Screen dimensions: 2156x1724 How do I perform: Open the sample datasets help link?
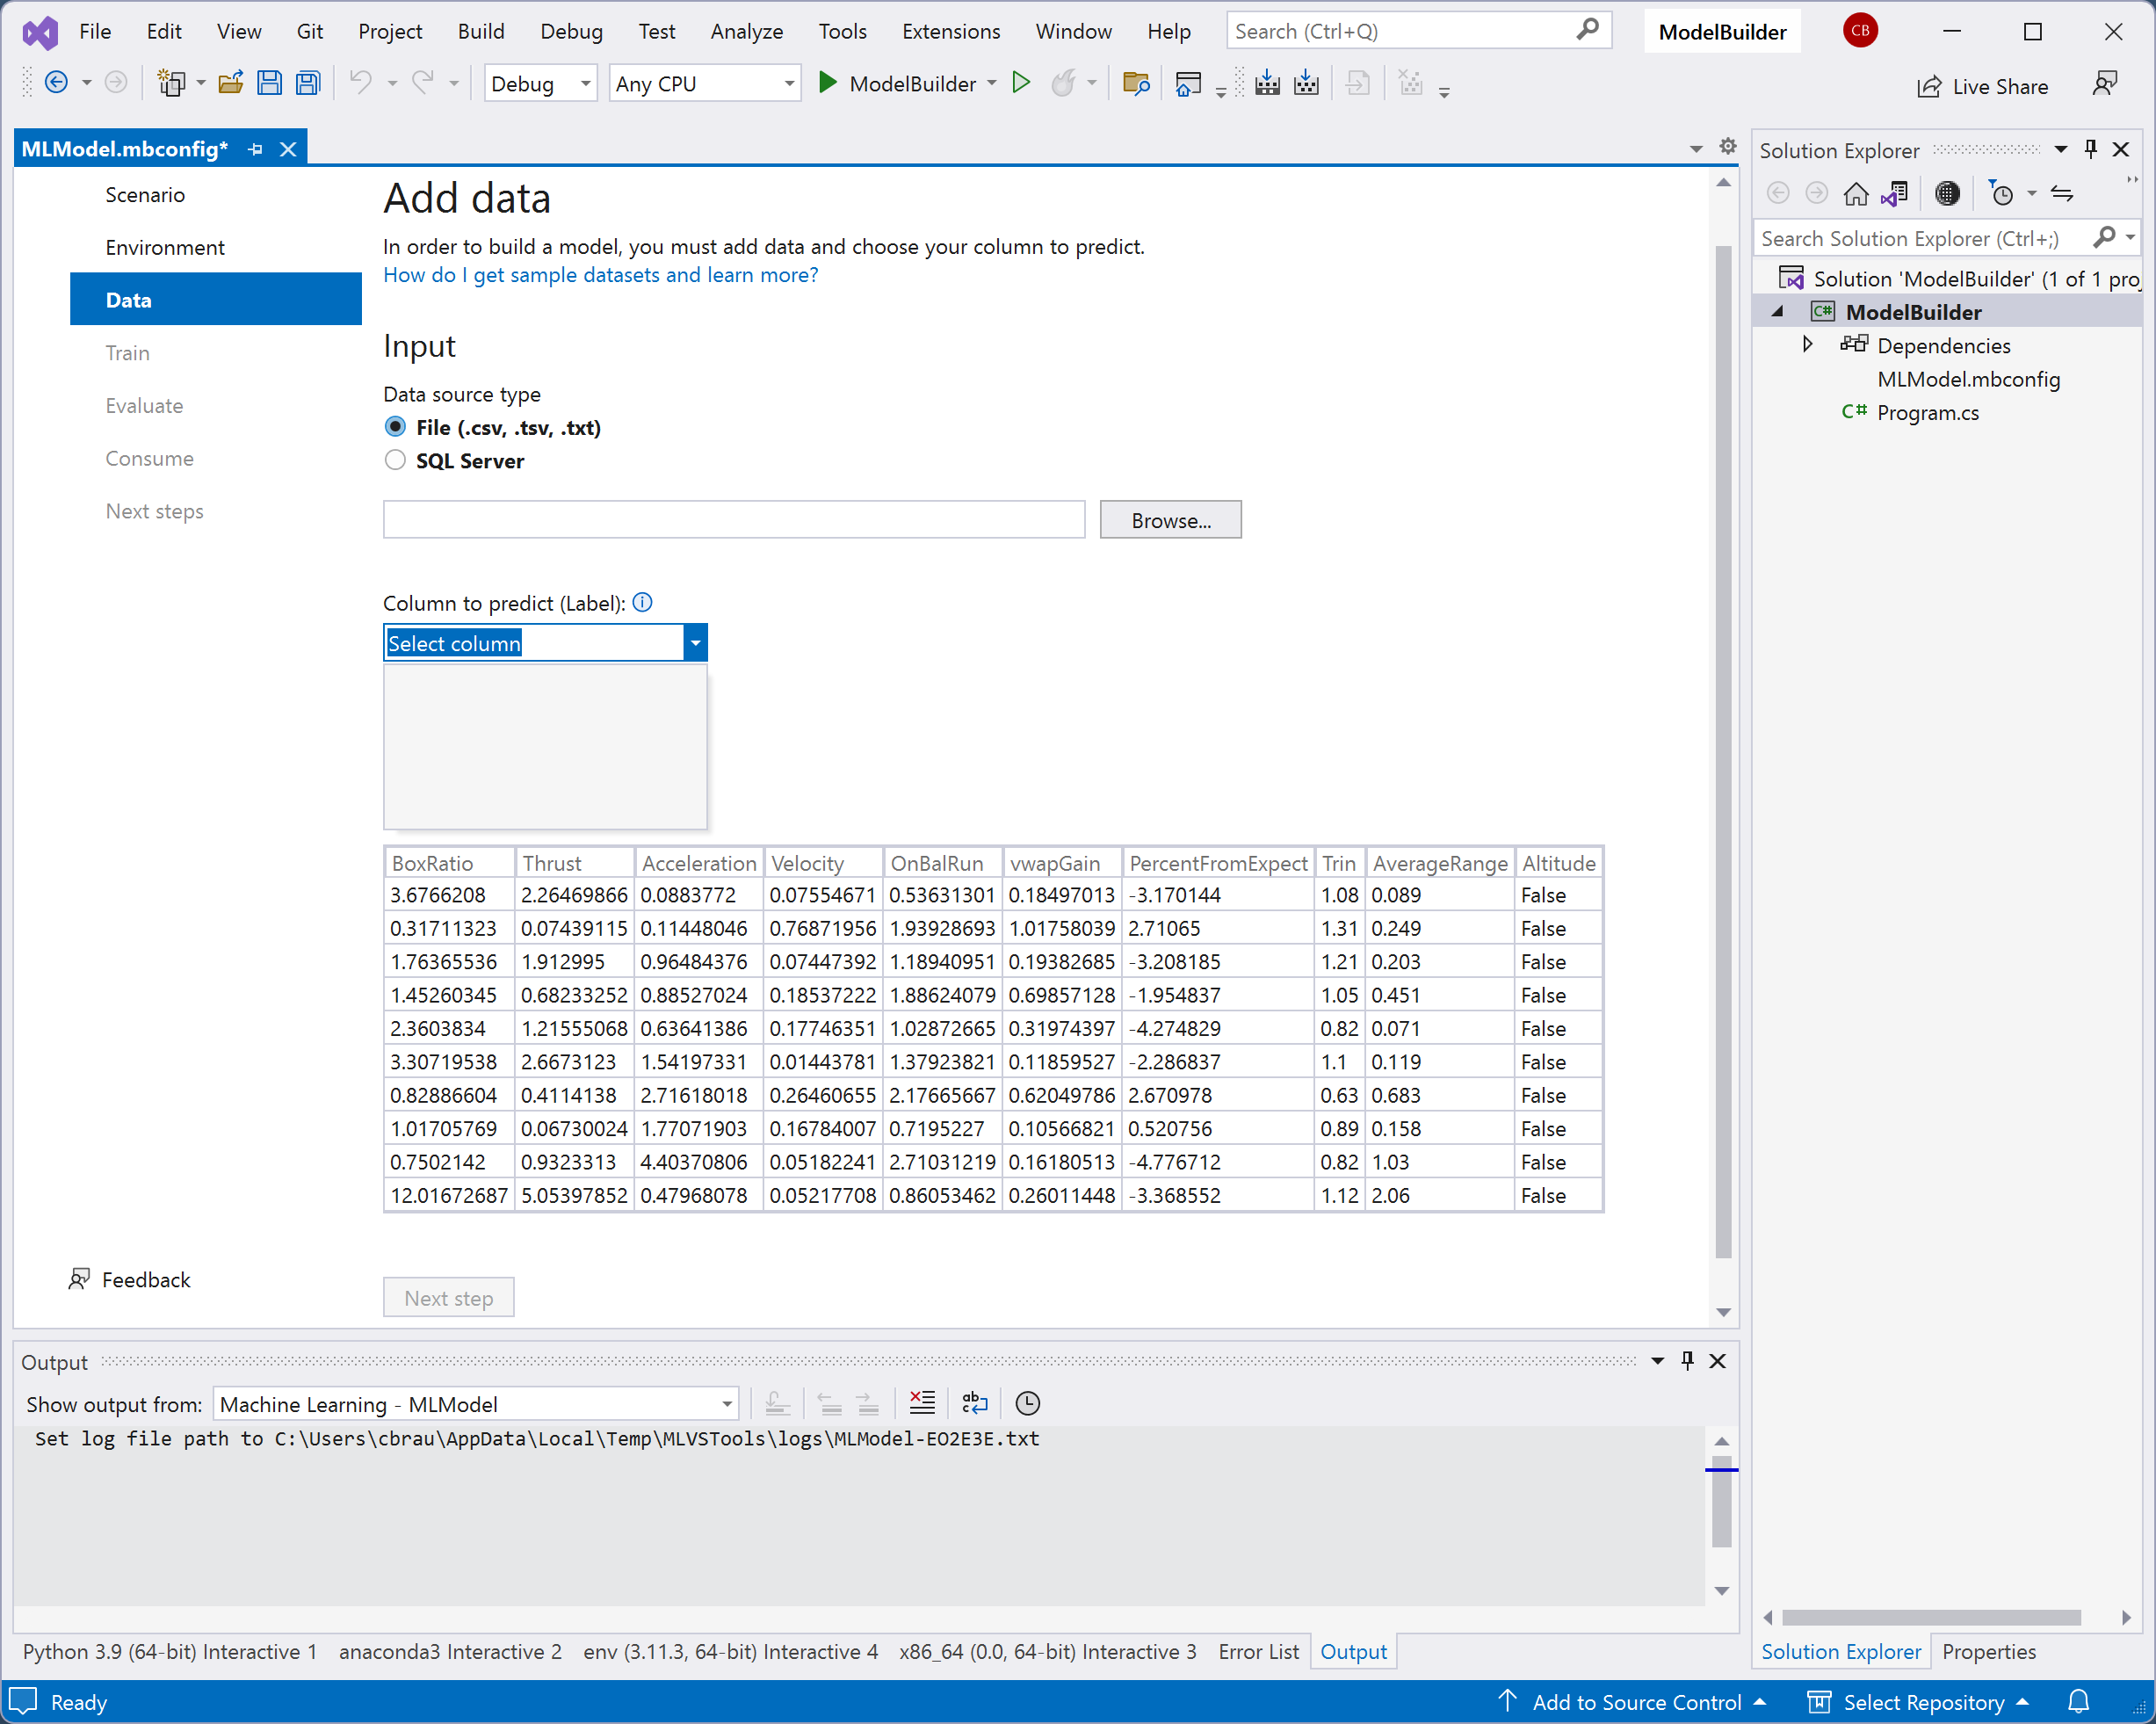coord(600,275)
